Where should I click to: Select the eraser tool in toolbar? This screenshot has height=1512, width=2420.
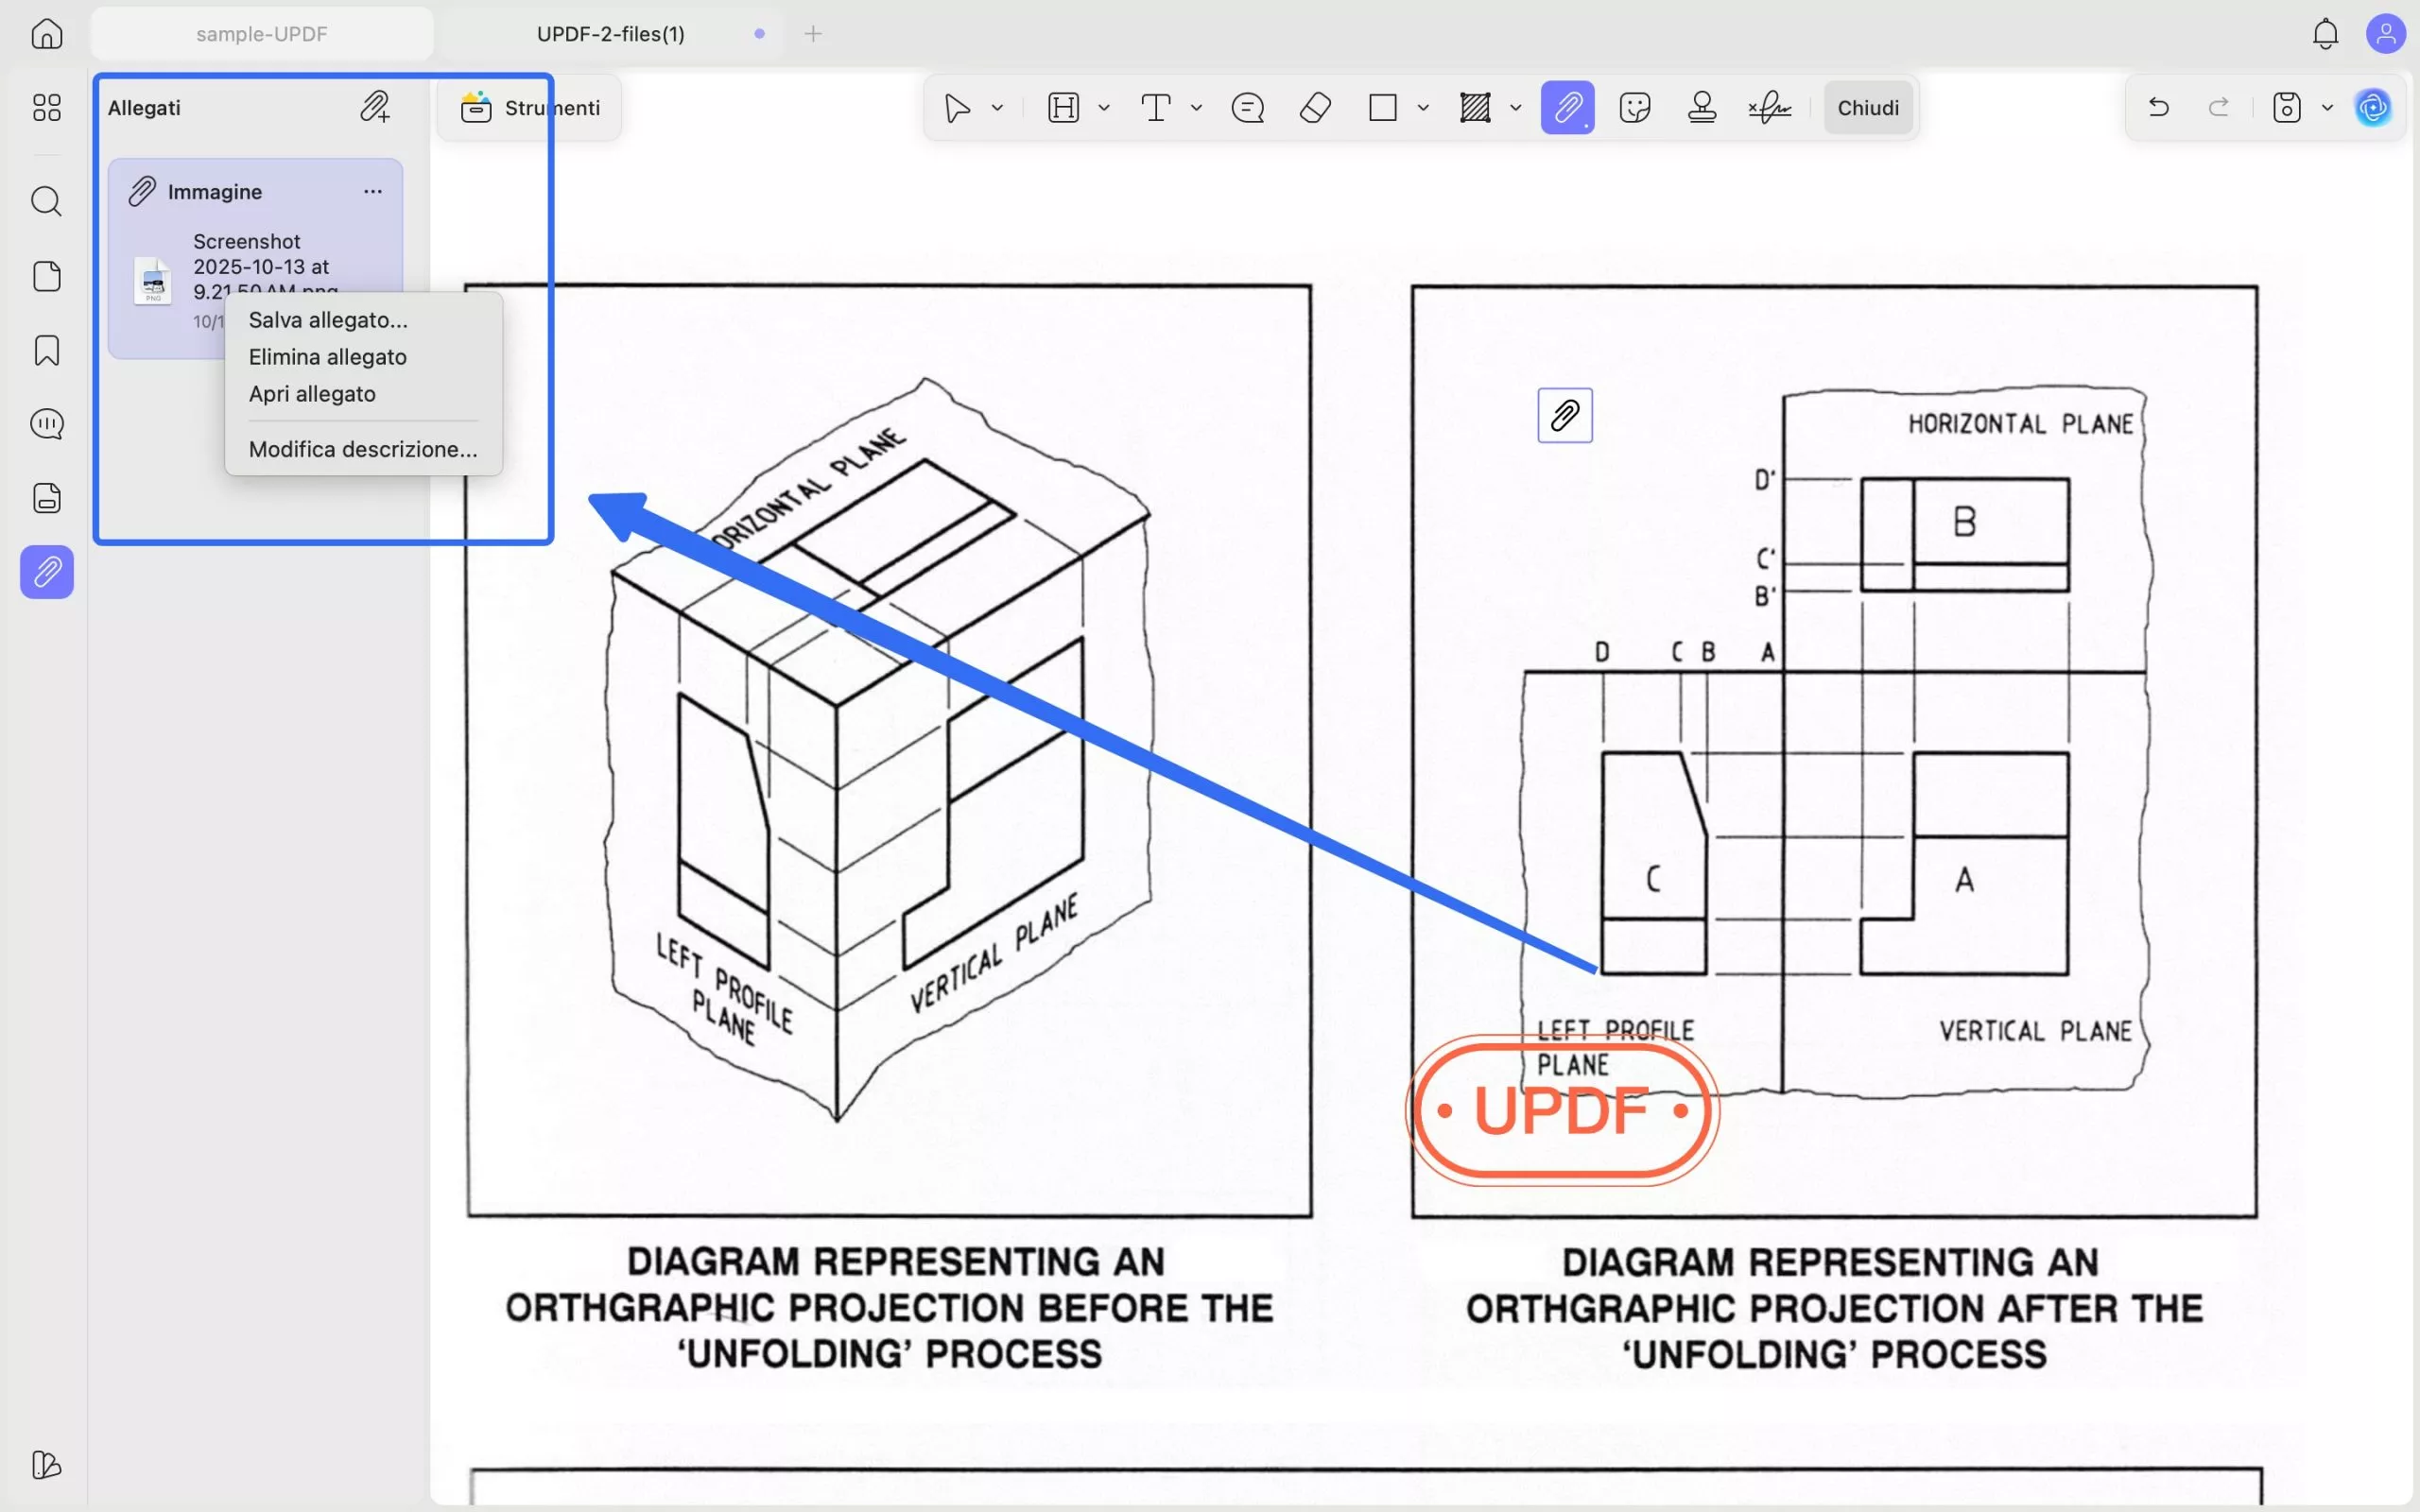pos(1315,107)
